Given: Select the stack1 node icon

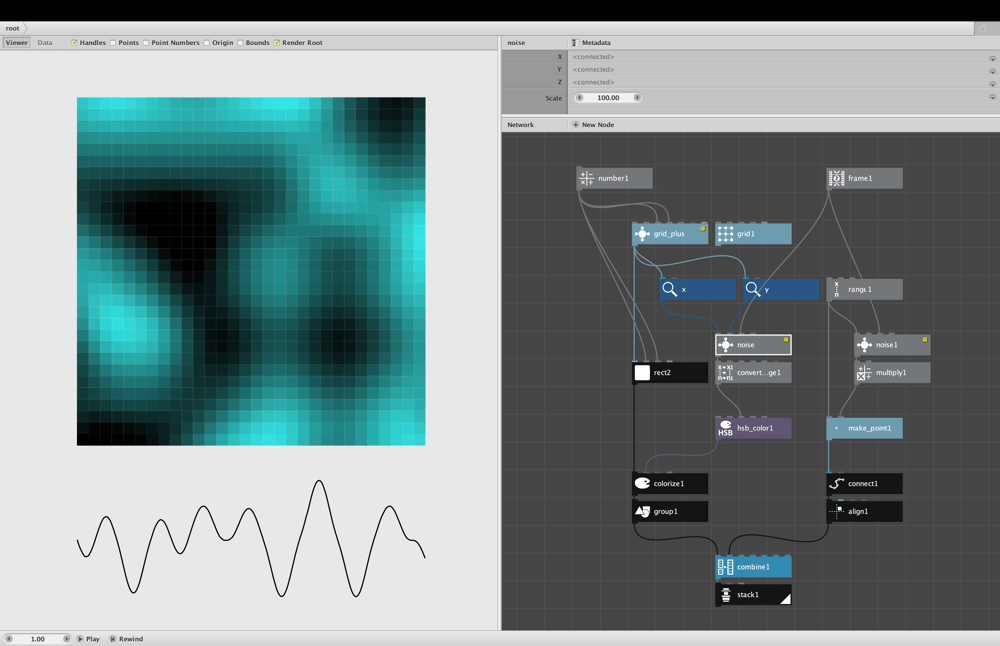Looking at the screenshot, I should 725,595.
